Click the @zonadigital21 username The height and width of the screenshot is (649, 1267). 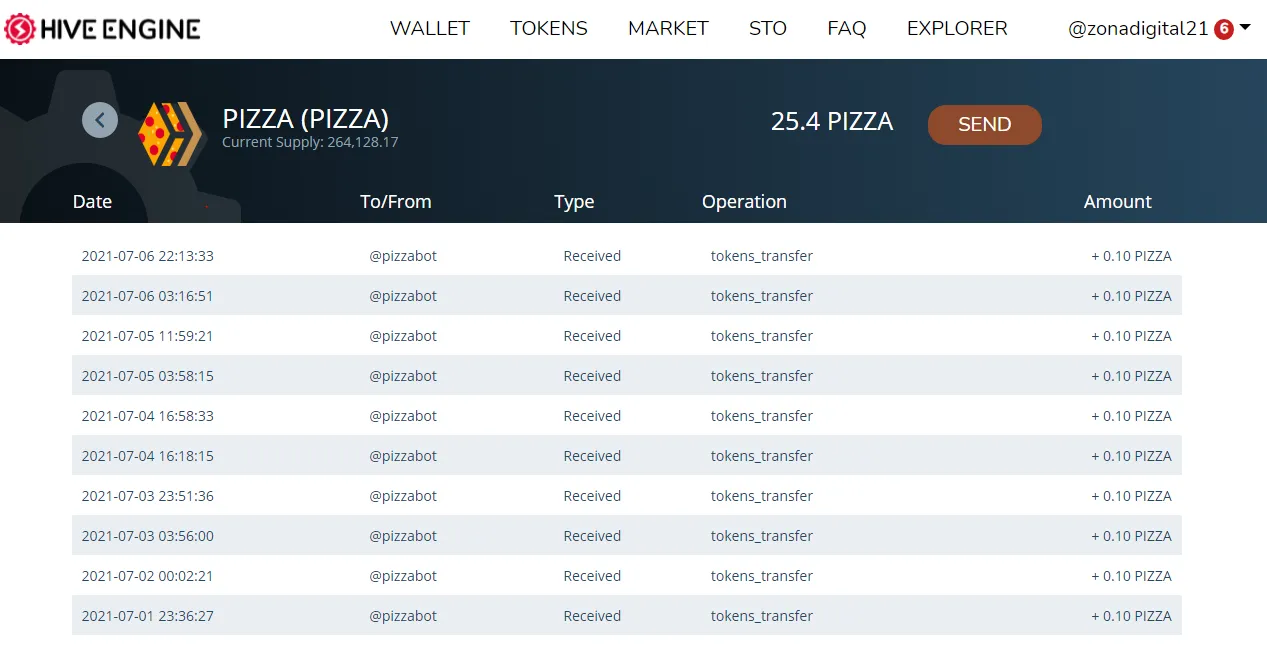coord(1139,29)
